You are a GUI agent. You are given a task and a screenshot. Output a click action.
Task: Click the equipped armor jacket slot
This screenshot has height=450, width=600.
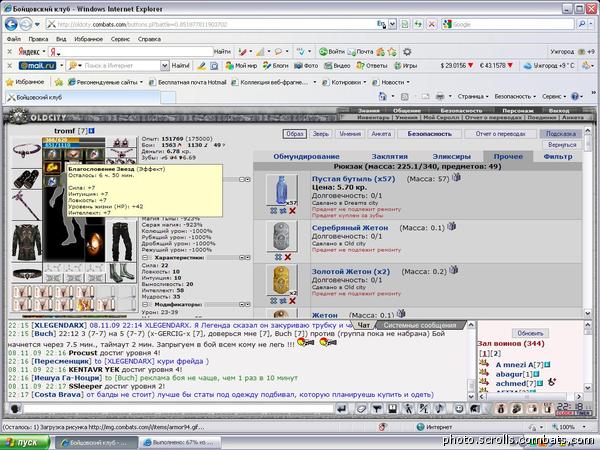pos(26,242)
